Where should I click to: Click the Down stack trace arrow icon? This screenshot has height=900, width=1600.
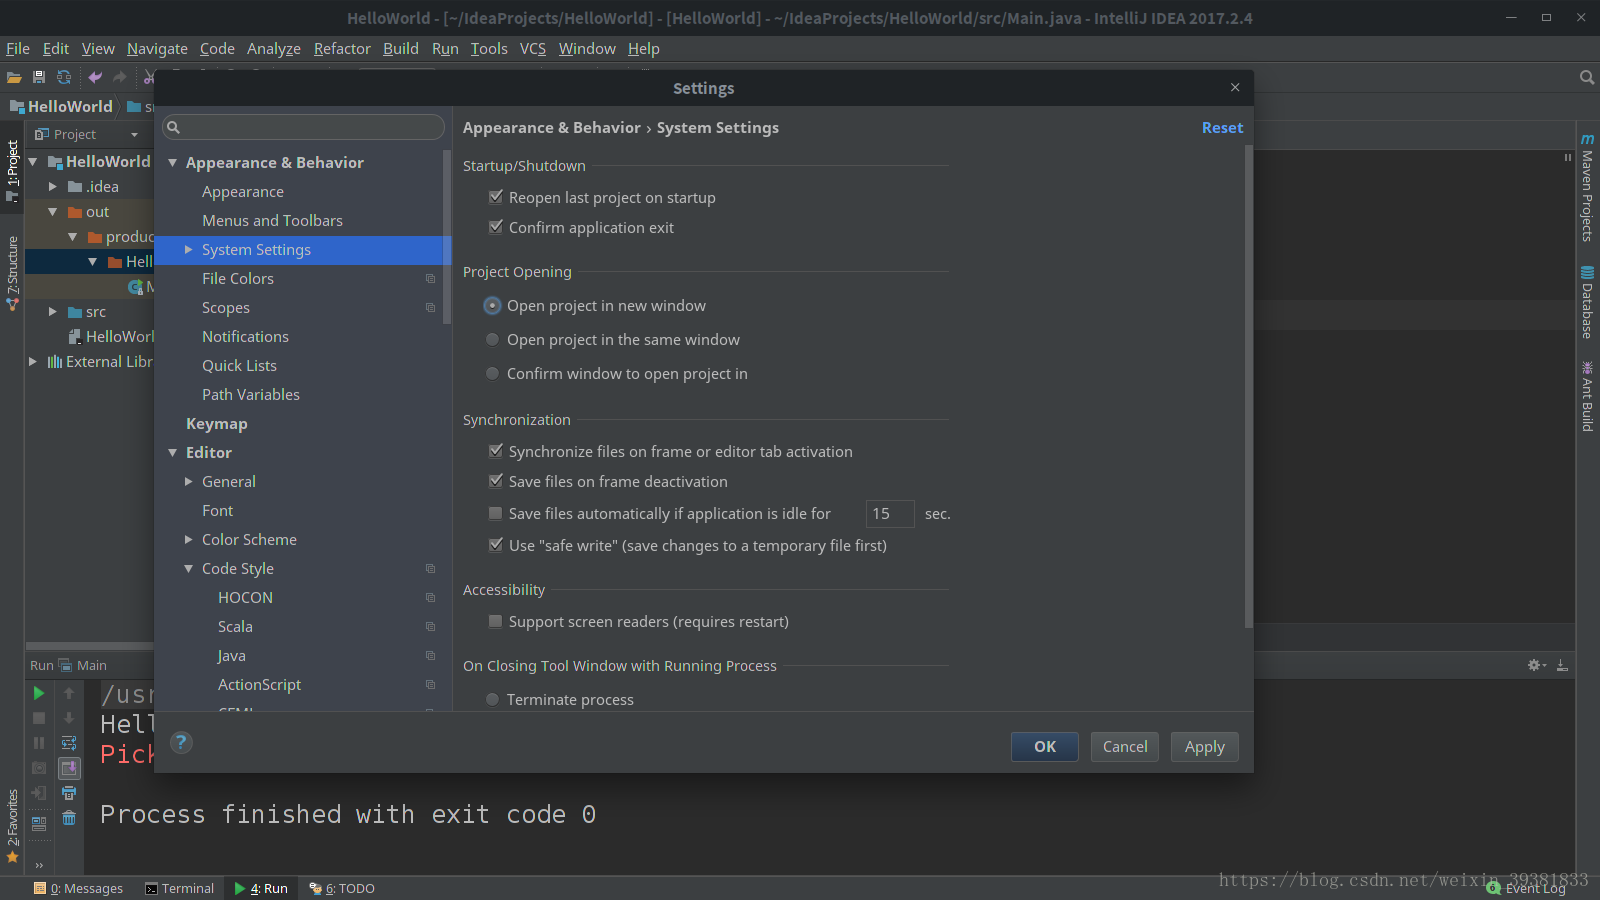pyautogui.click(x=69, y=718)
